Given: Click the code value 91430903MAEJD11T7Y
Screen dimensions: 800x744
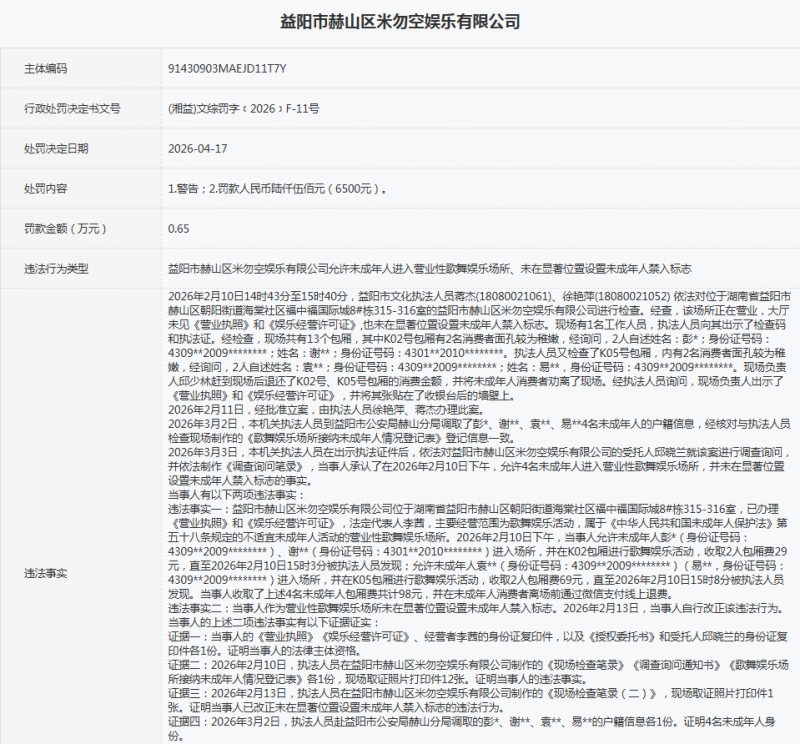Looking at the screenshot, I should pos(227,68).
